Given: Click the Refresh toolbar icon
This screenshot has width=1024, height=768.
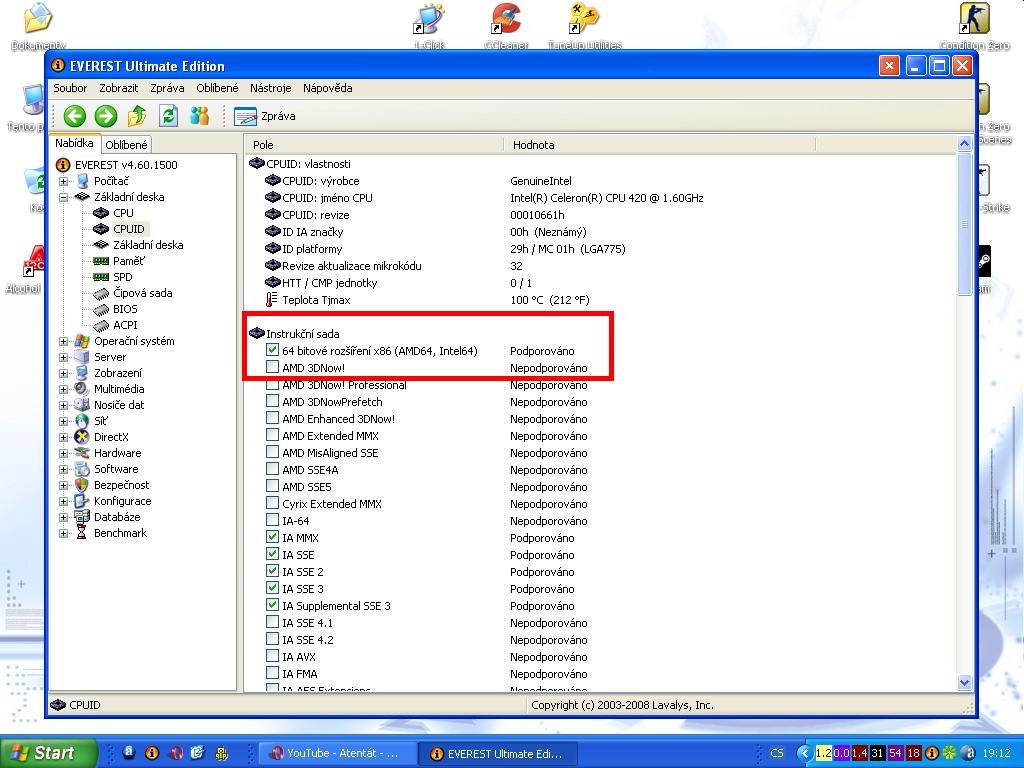Looking at the screenshot, I should point(168,116).
